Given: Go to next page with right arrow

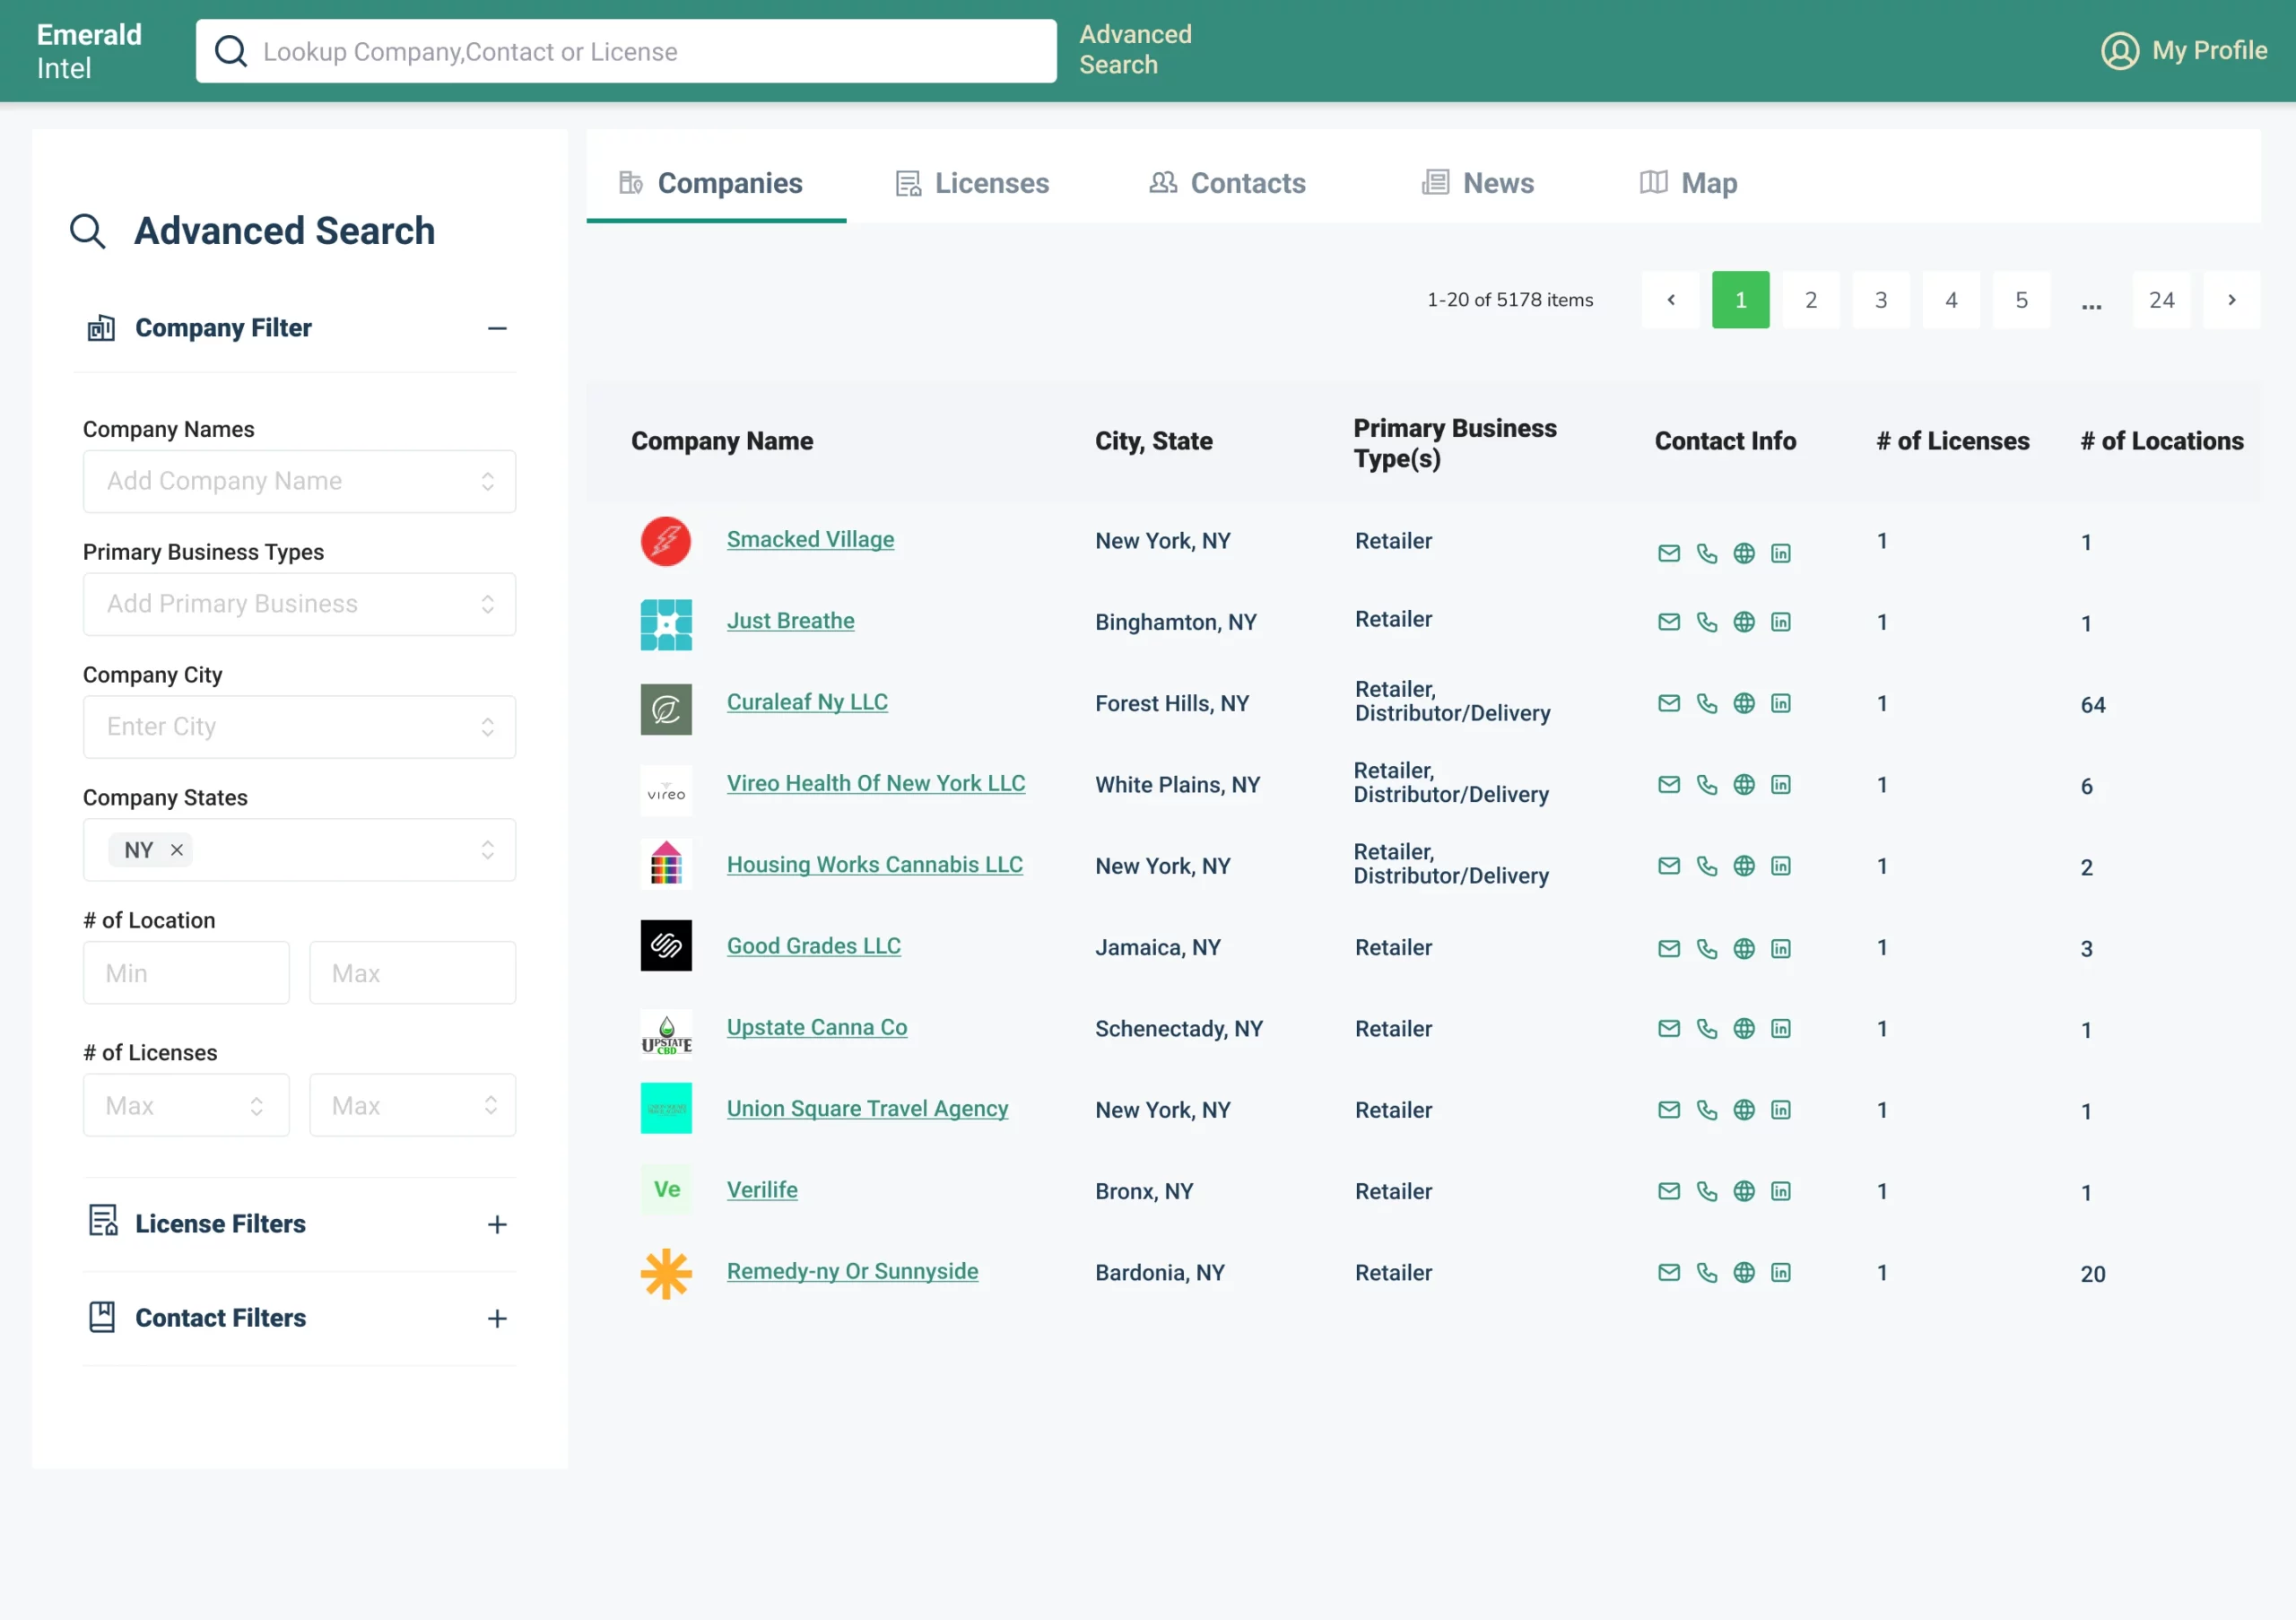Looking at the screenshot, I should point(2231,300).
